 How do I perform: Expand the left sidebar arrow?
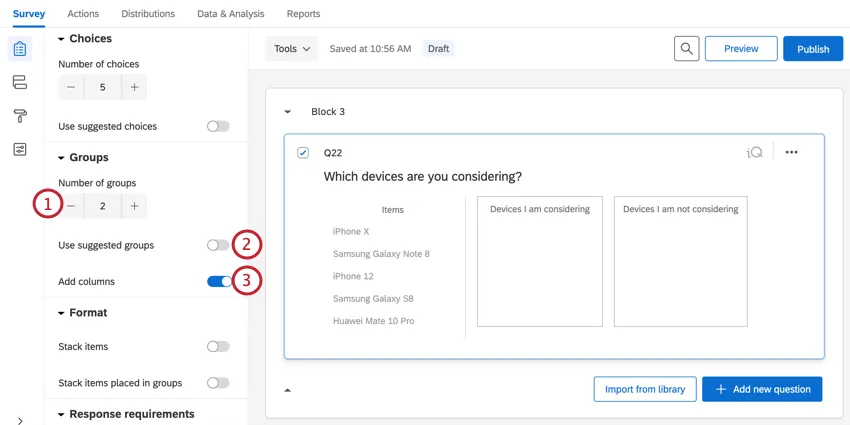pyautogui.click(x=19, y=420)
